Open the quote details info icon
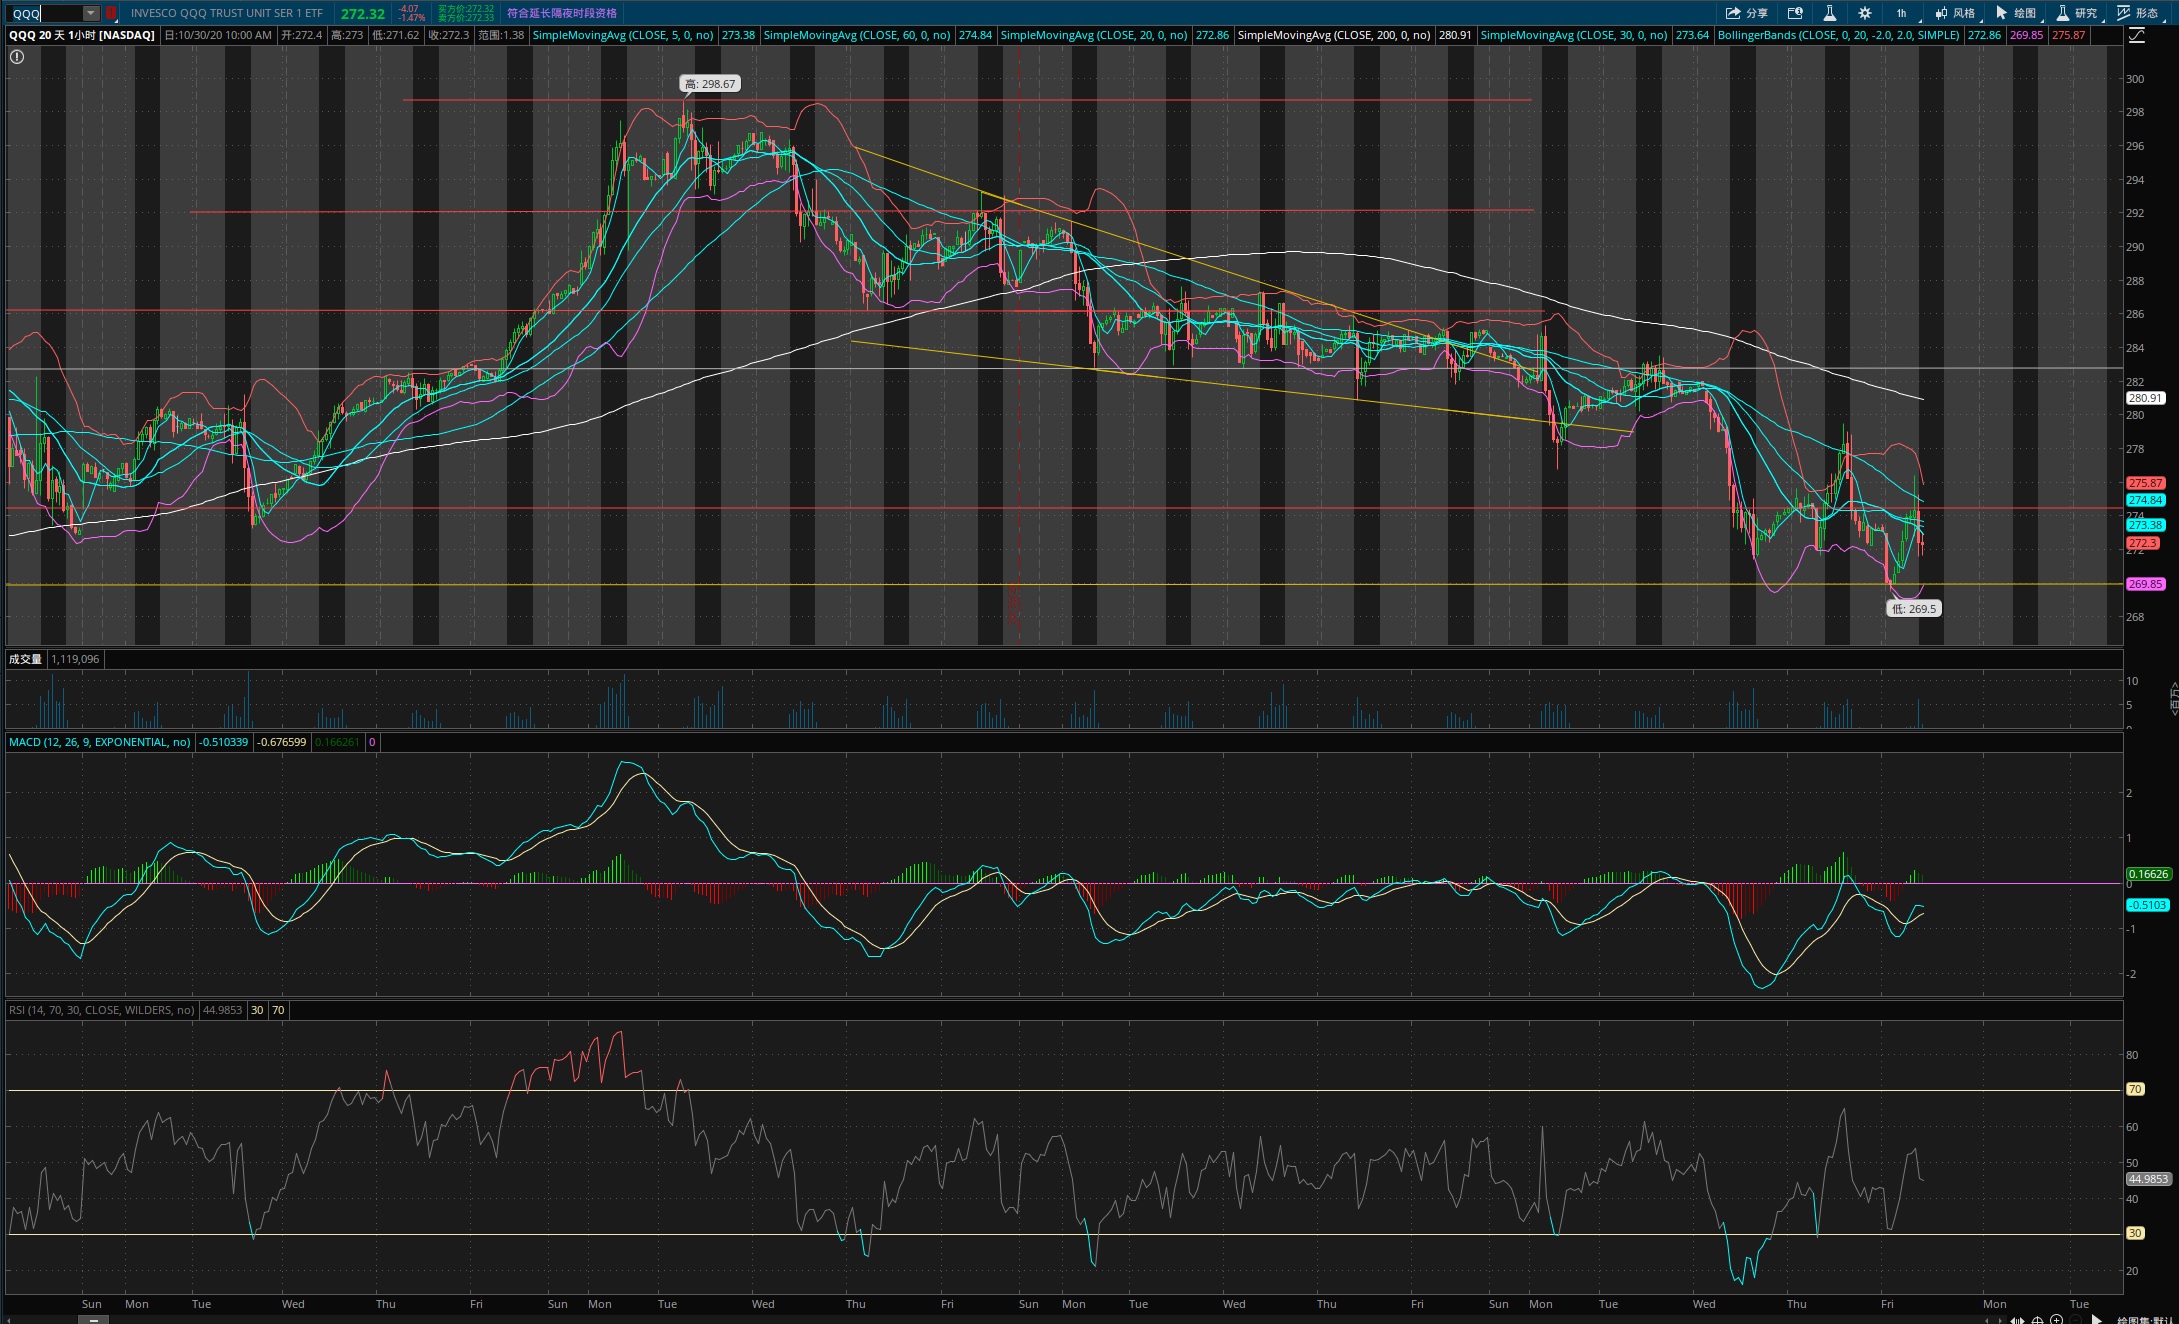This screenshot has height=1324, width=2179. coord(1795,13)
